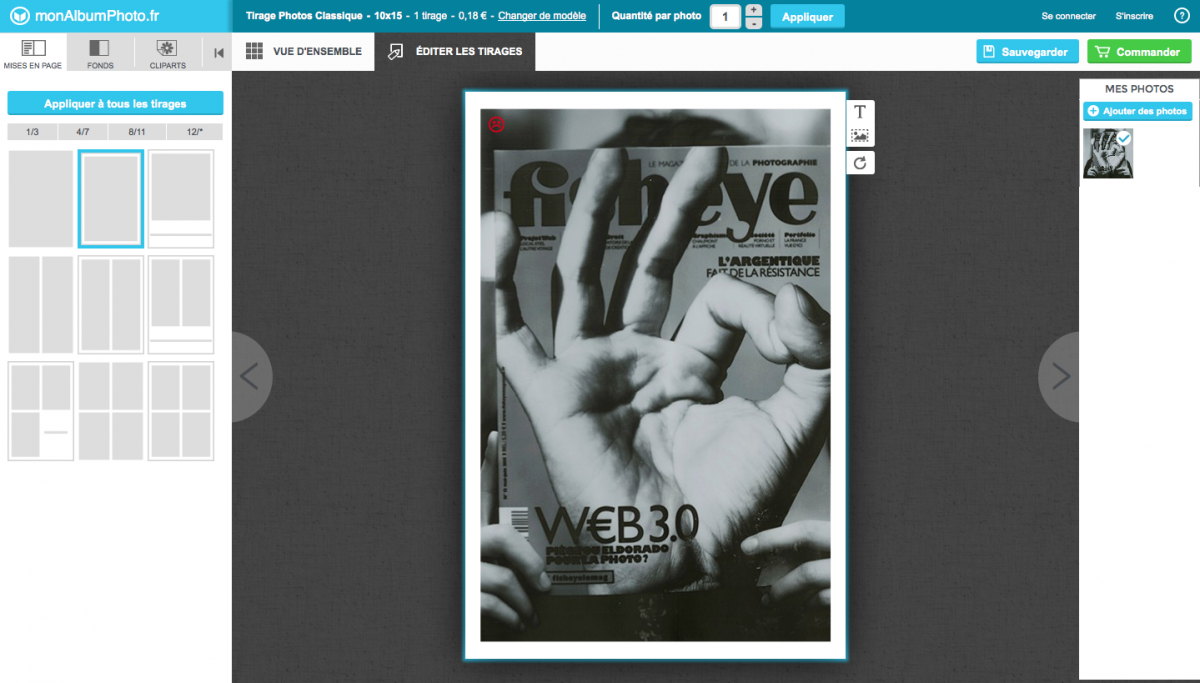Screen dimensions: 1200x683
Task: Open the Cliparts tab
Action: tap(167, 53)
